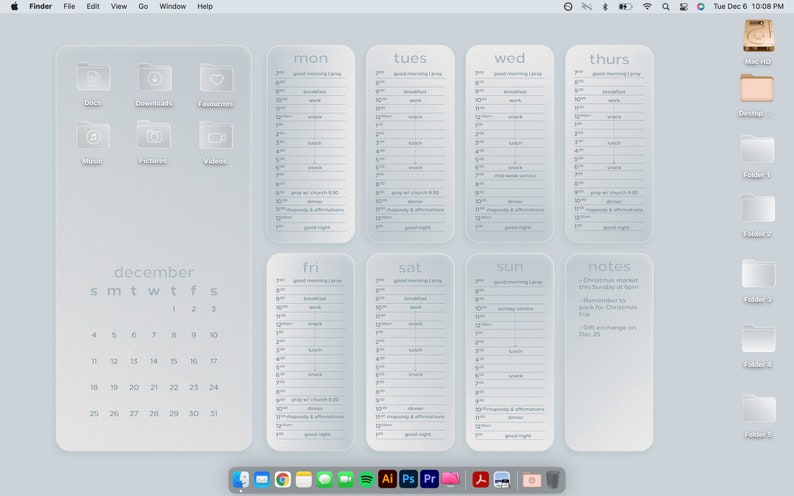Open Preview from the Dock
The height and width of the screenshot is (496, 794).
(x=502, y=479)
